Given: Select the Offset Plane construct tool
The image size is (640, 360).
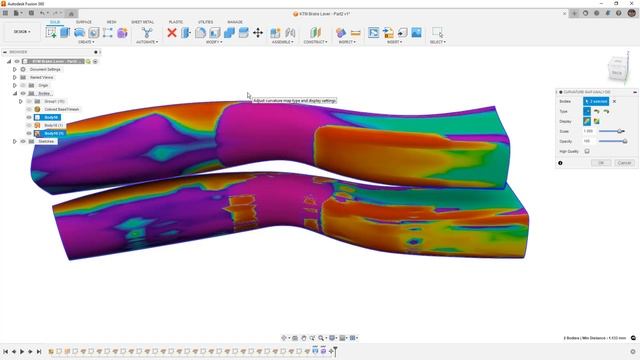Looking at the screenshot, I should tap(315, 33).
